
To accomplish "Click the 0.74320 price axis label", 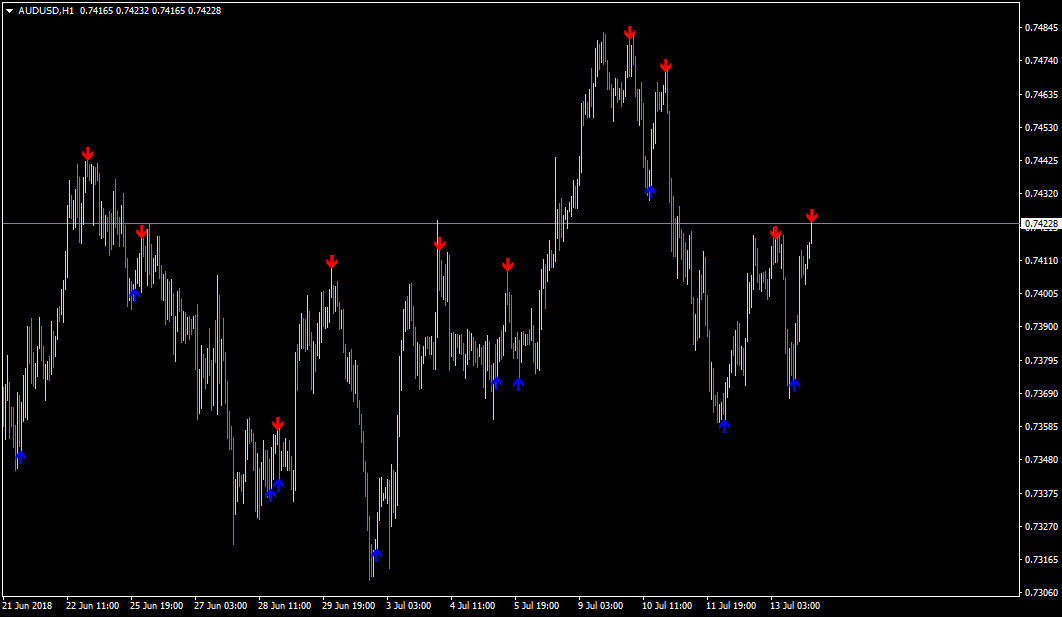I will tap(1041, 194).
